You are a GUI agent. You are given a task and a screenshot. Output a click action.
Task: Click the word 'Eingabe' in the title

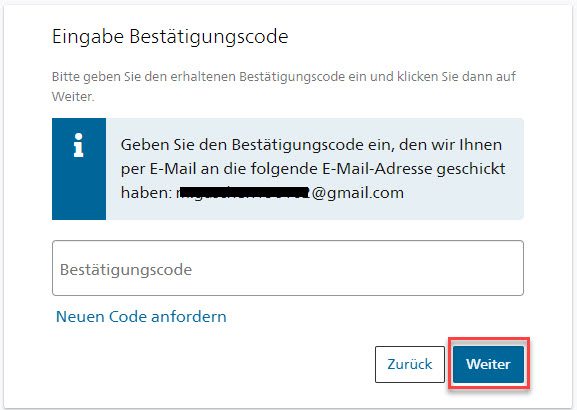(88, 37)
